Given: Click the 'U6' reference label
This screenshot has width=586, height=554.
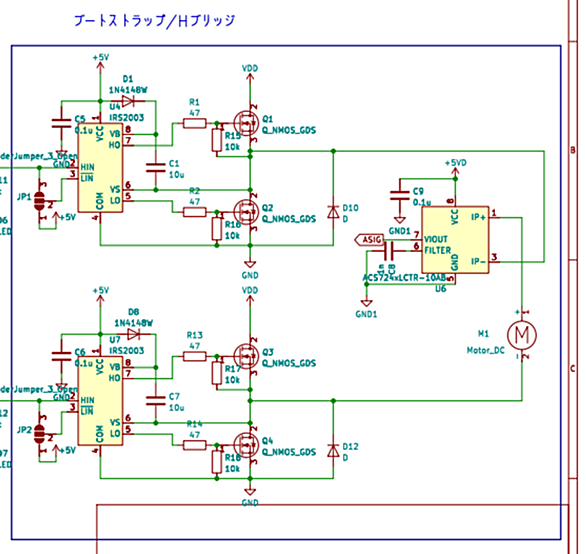Looking at the screenshot, I should (441, 289).
